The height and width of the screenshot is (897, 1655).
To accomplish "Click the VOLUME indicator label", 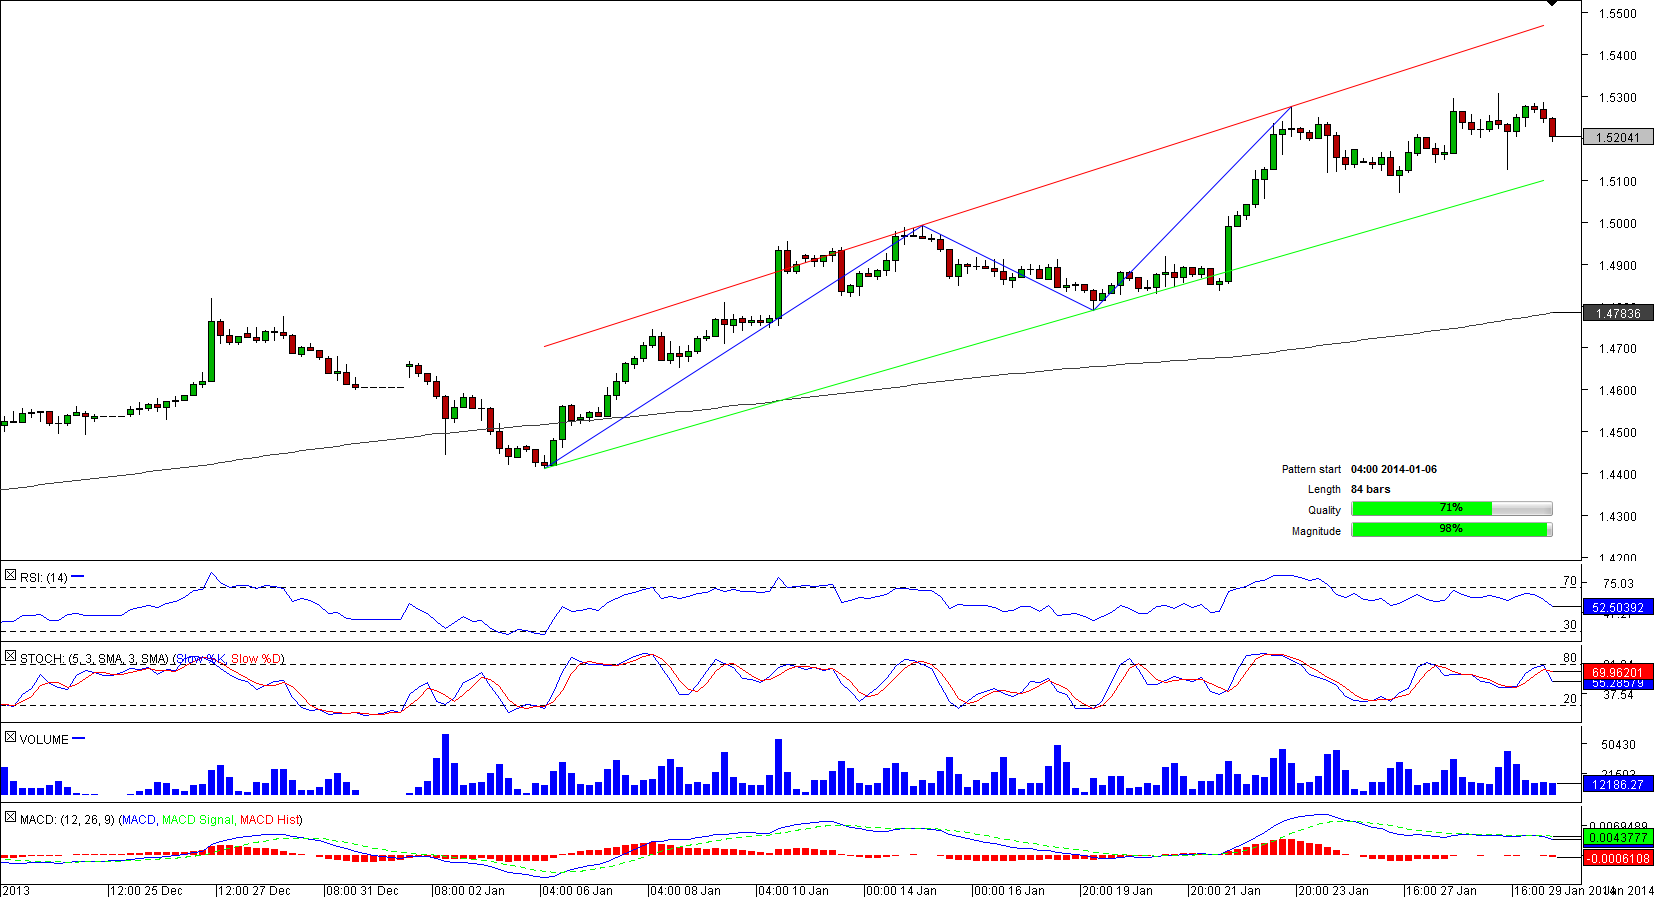I will tap(44, 740).
